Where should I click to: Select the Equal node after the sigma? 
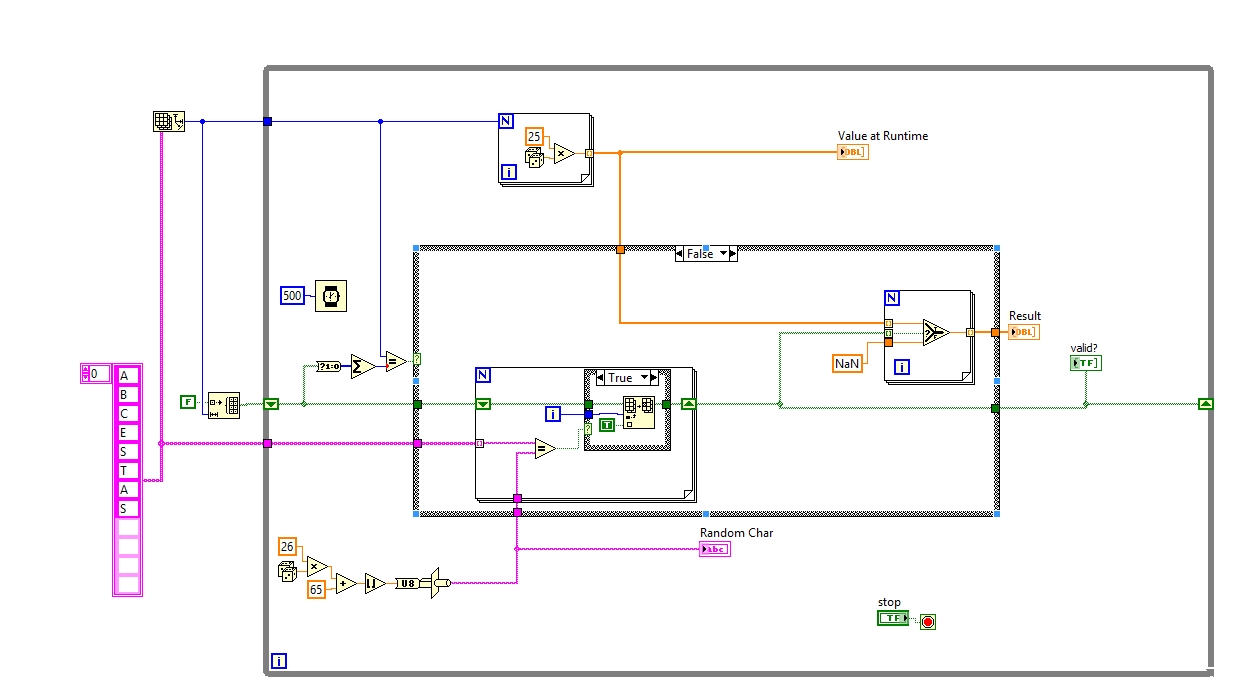pyautogui.click(x=396, y=361)
